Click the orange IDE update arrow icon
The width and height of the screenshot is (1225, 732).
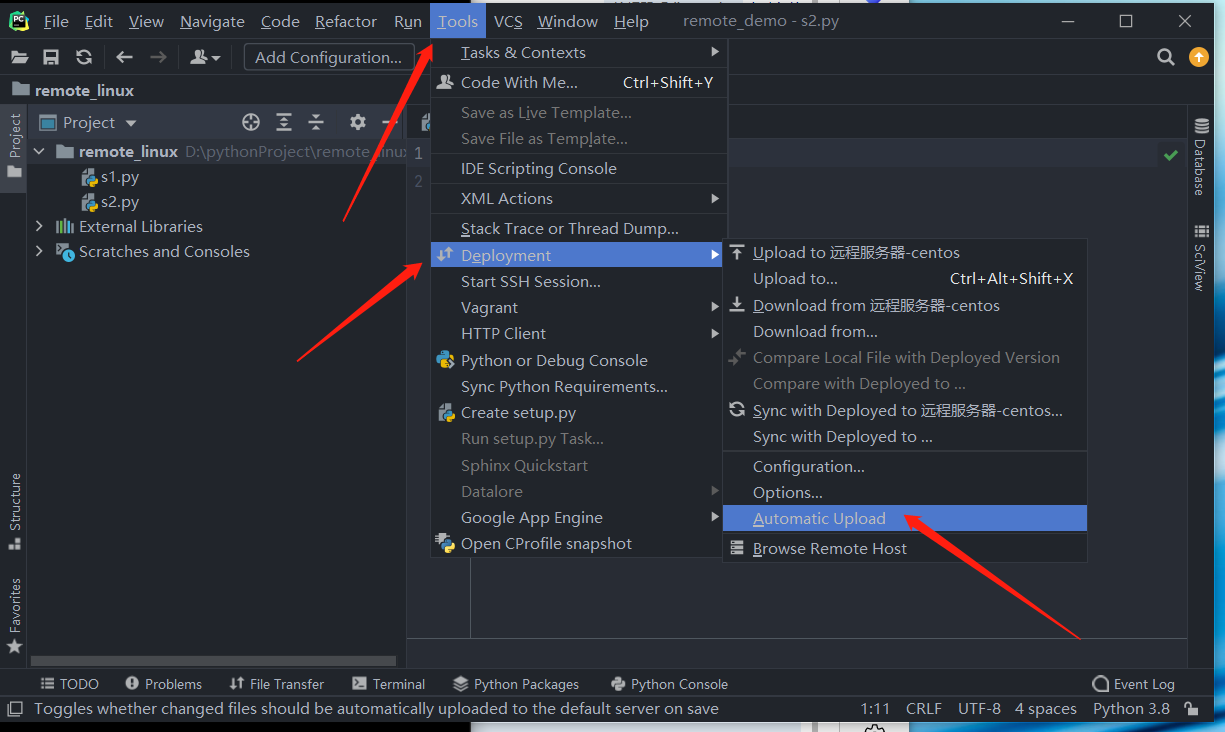point(1198,57)
